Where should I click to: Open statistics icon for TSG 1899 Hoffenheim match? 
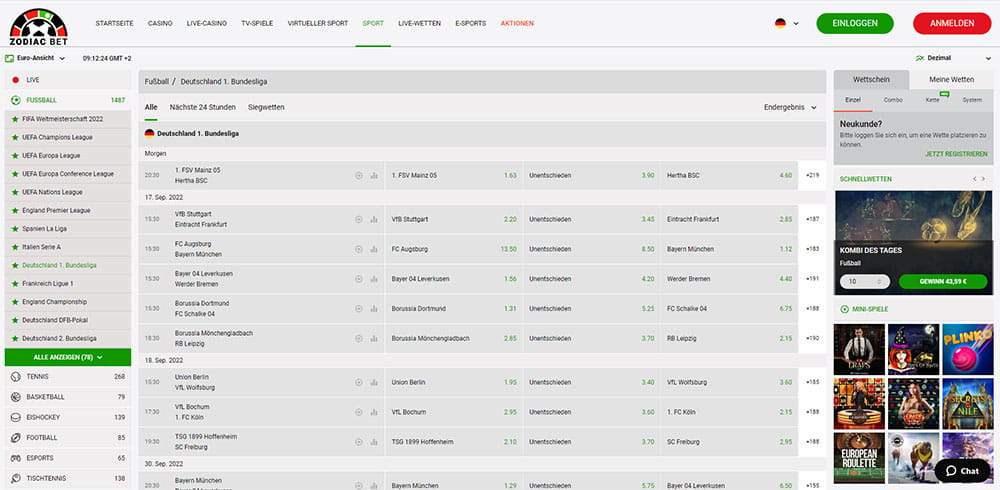click(374, 442)
